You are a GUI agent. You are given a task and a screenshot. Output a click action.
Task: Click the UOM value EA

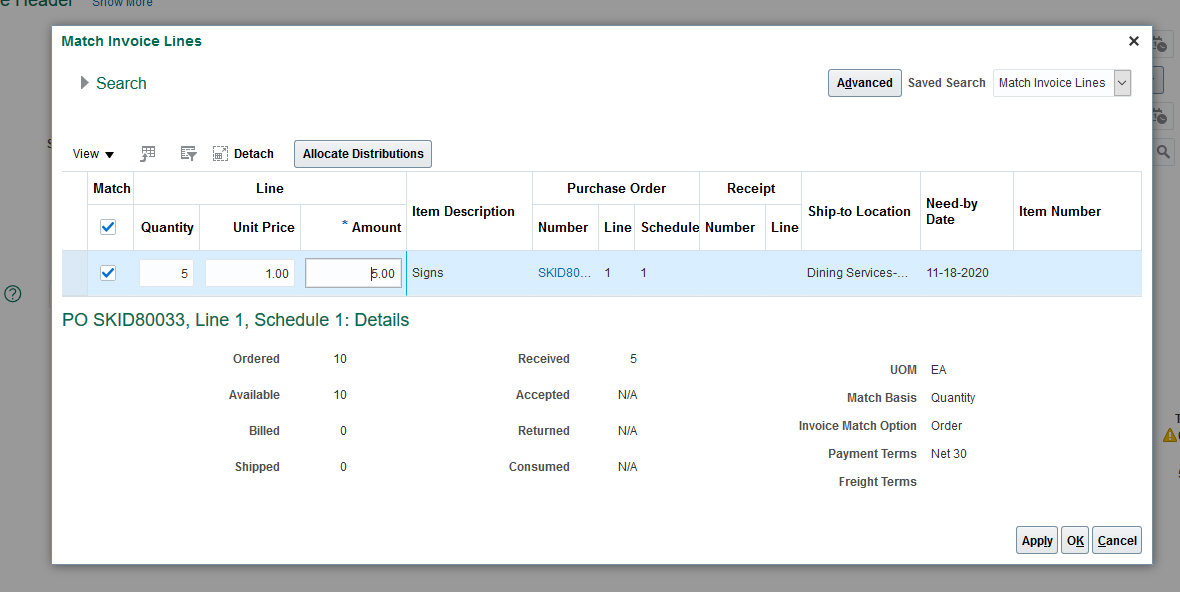click(938, 370)
